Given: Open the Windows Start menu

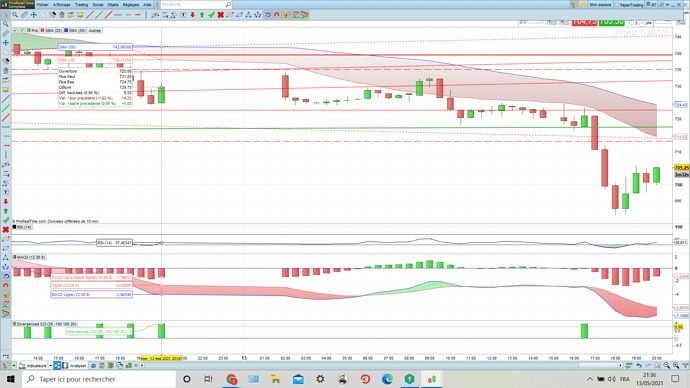Looking at the screenshot, I should pos(11,379).
